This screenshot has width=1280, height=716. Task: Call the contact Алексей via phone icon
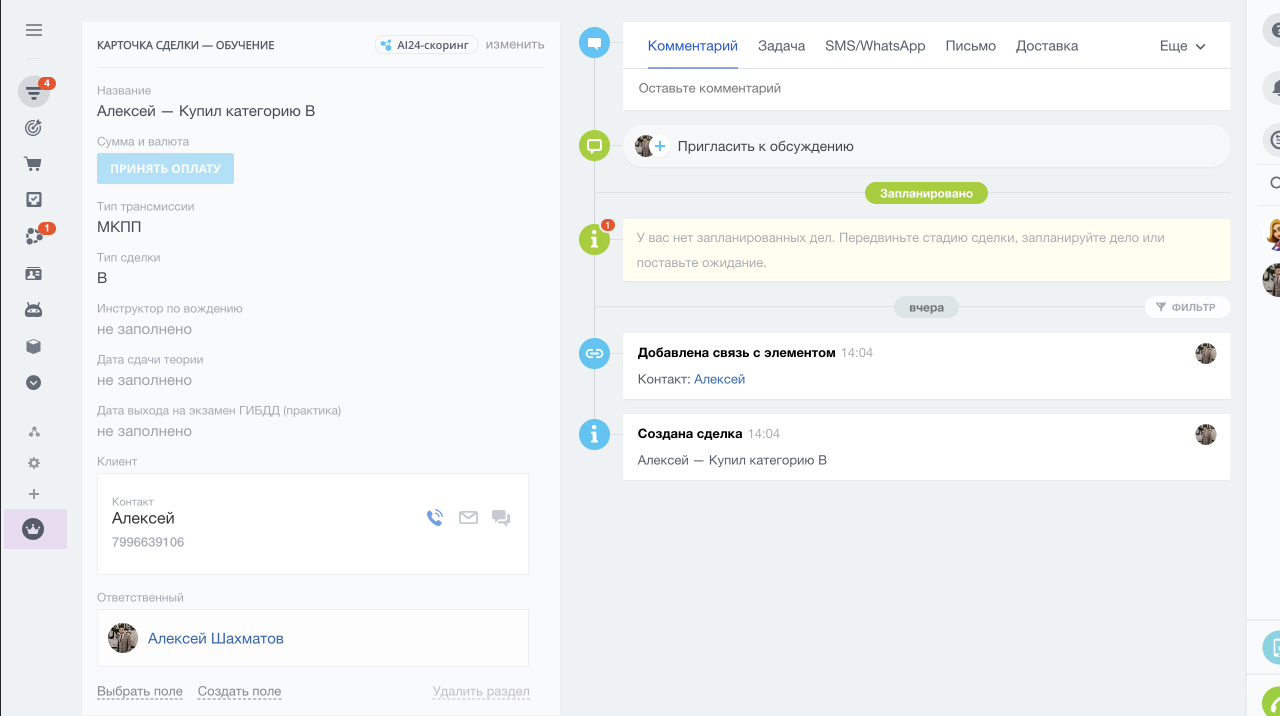point(435,518)
